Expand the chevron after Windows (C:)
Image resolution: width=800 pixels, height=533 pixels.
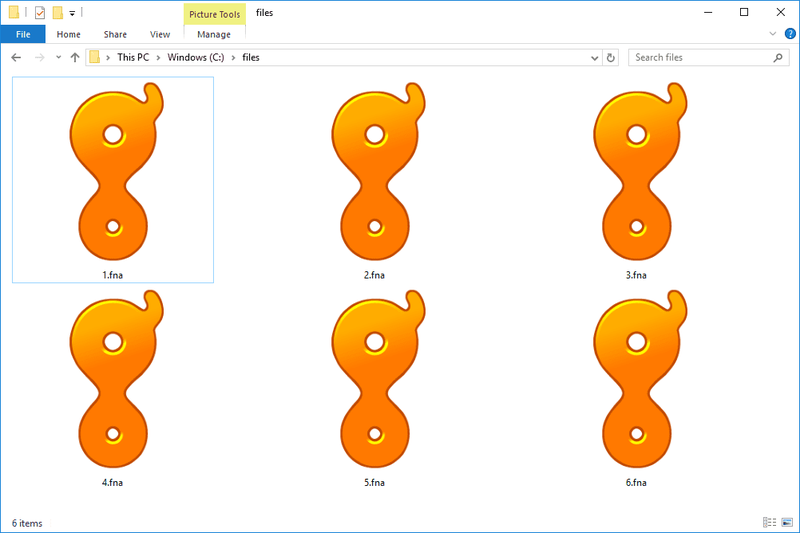(233, 58)
